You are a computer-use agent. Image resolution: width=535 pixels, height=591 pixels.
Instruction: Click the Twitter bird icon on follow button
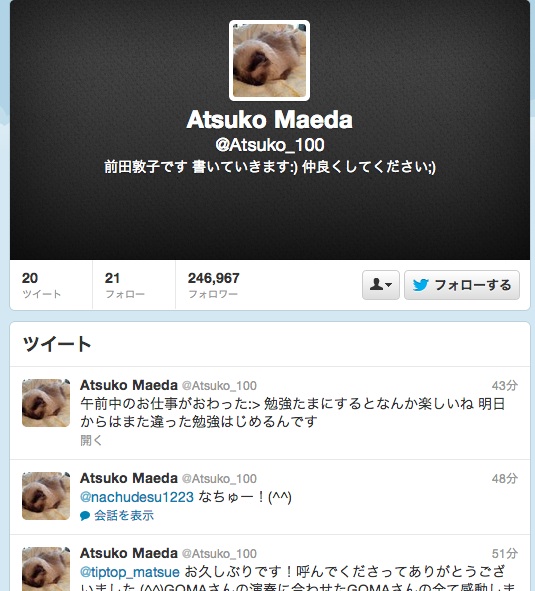[420, 285]
